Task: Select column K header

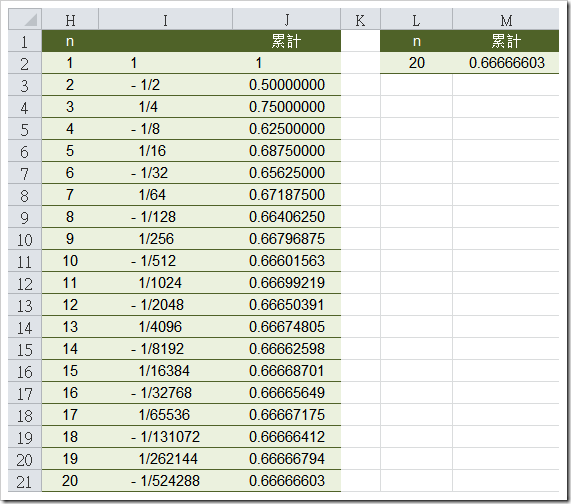Action: [x=361, y=20]
